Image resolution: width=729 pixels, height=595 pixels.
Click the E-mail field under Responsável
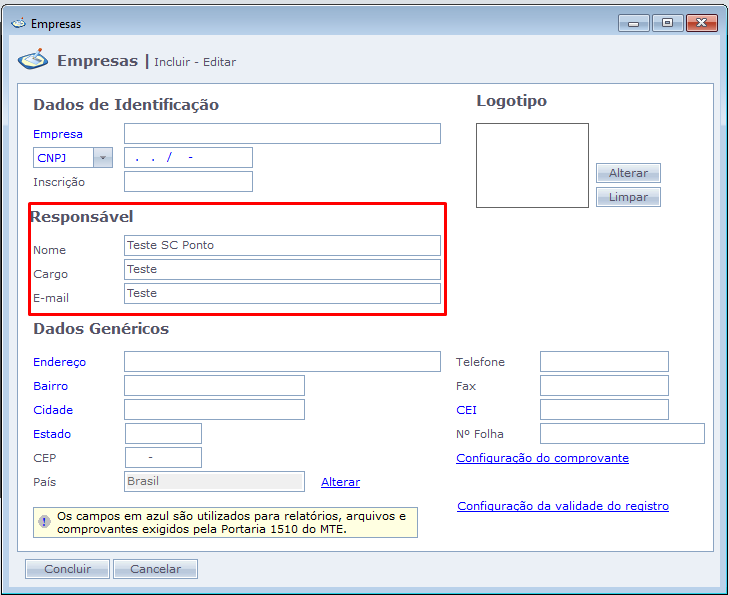point(282,294)
